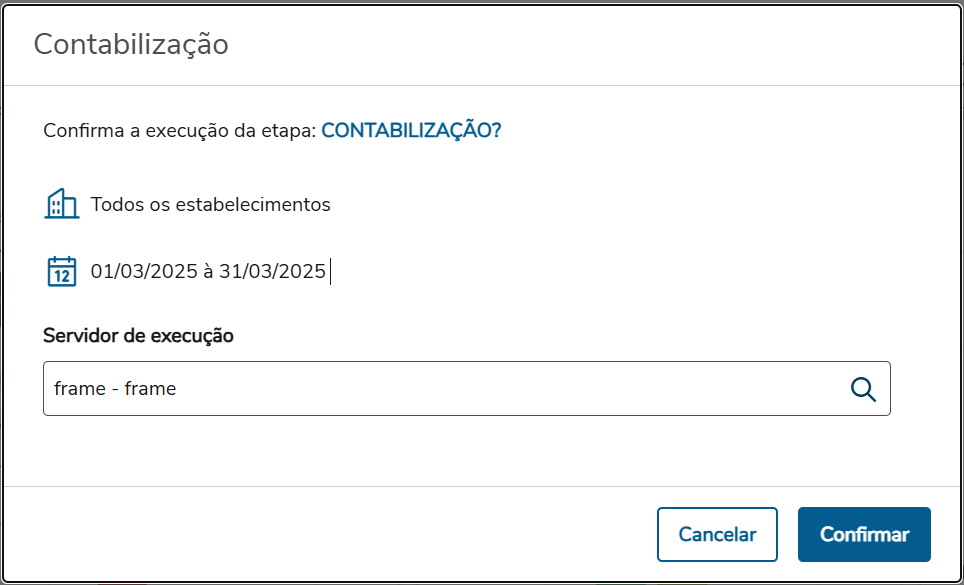Click the 'à' separator between dates
Screen dimensions: 964x585
[x=206, y=271]
